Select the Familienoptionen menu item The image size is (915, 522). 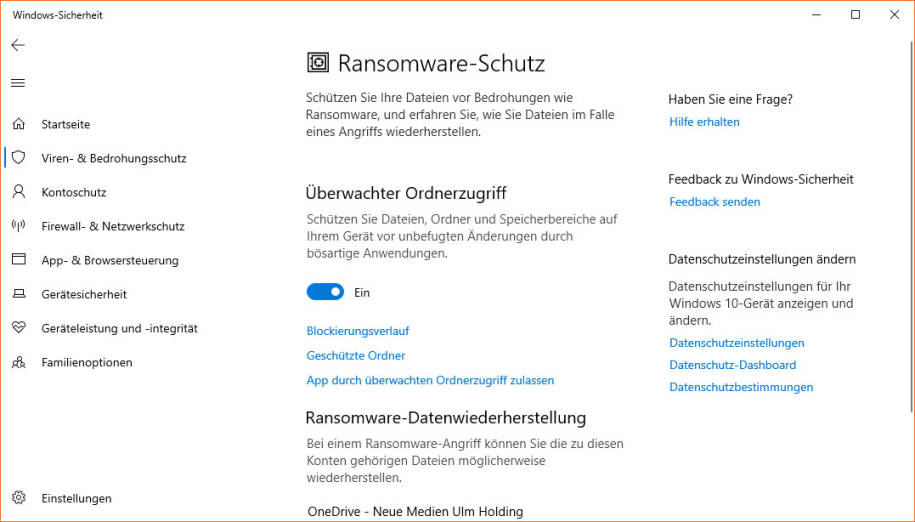click(x=86, y=362)
